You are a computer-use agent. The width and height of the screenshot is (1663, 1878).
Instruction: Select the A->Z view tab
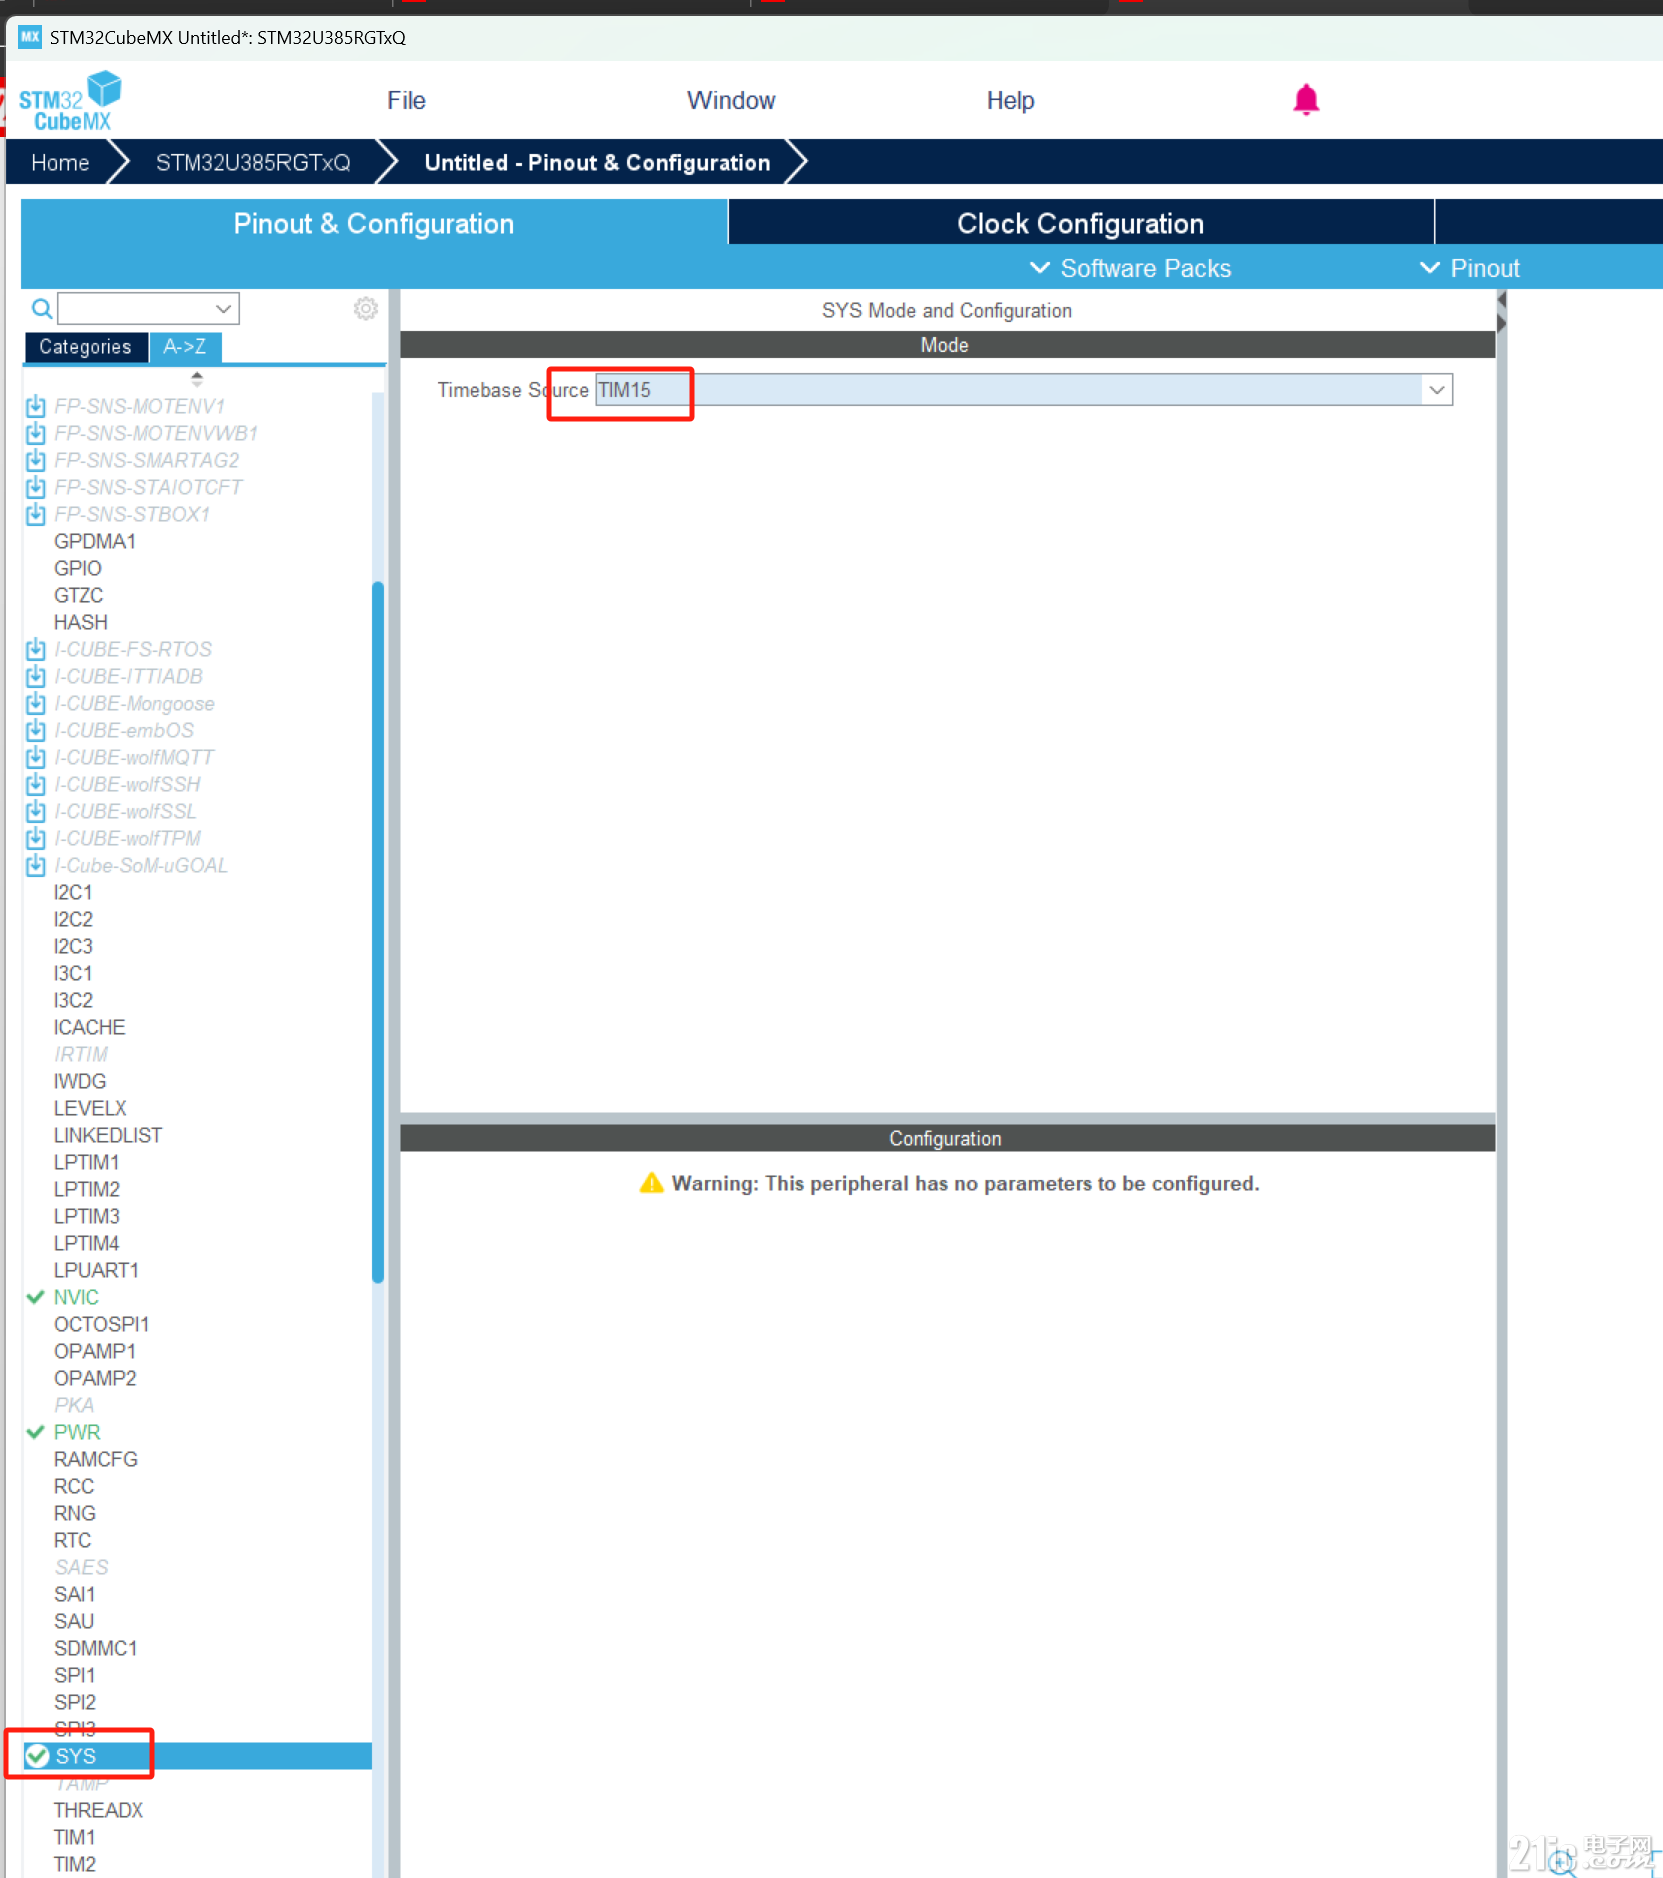(x=185, y=347)
